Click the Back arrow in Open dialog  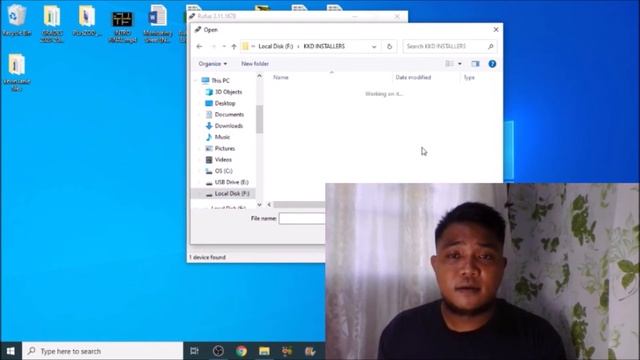[199, 47]
